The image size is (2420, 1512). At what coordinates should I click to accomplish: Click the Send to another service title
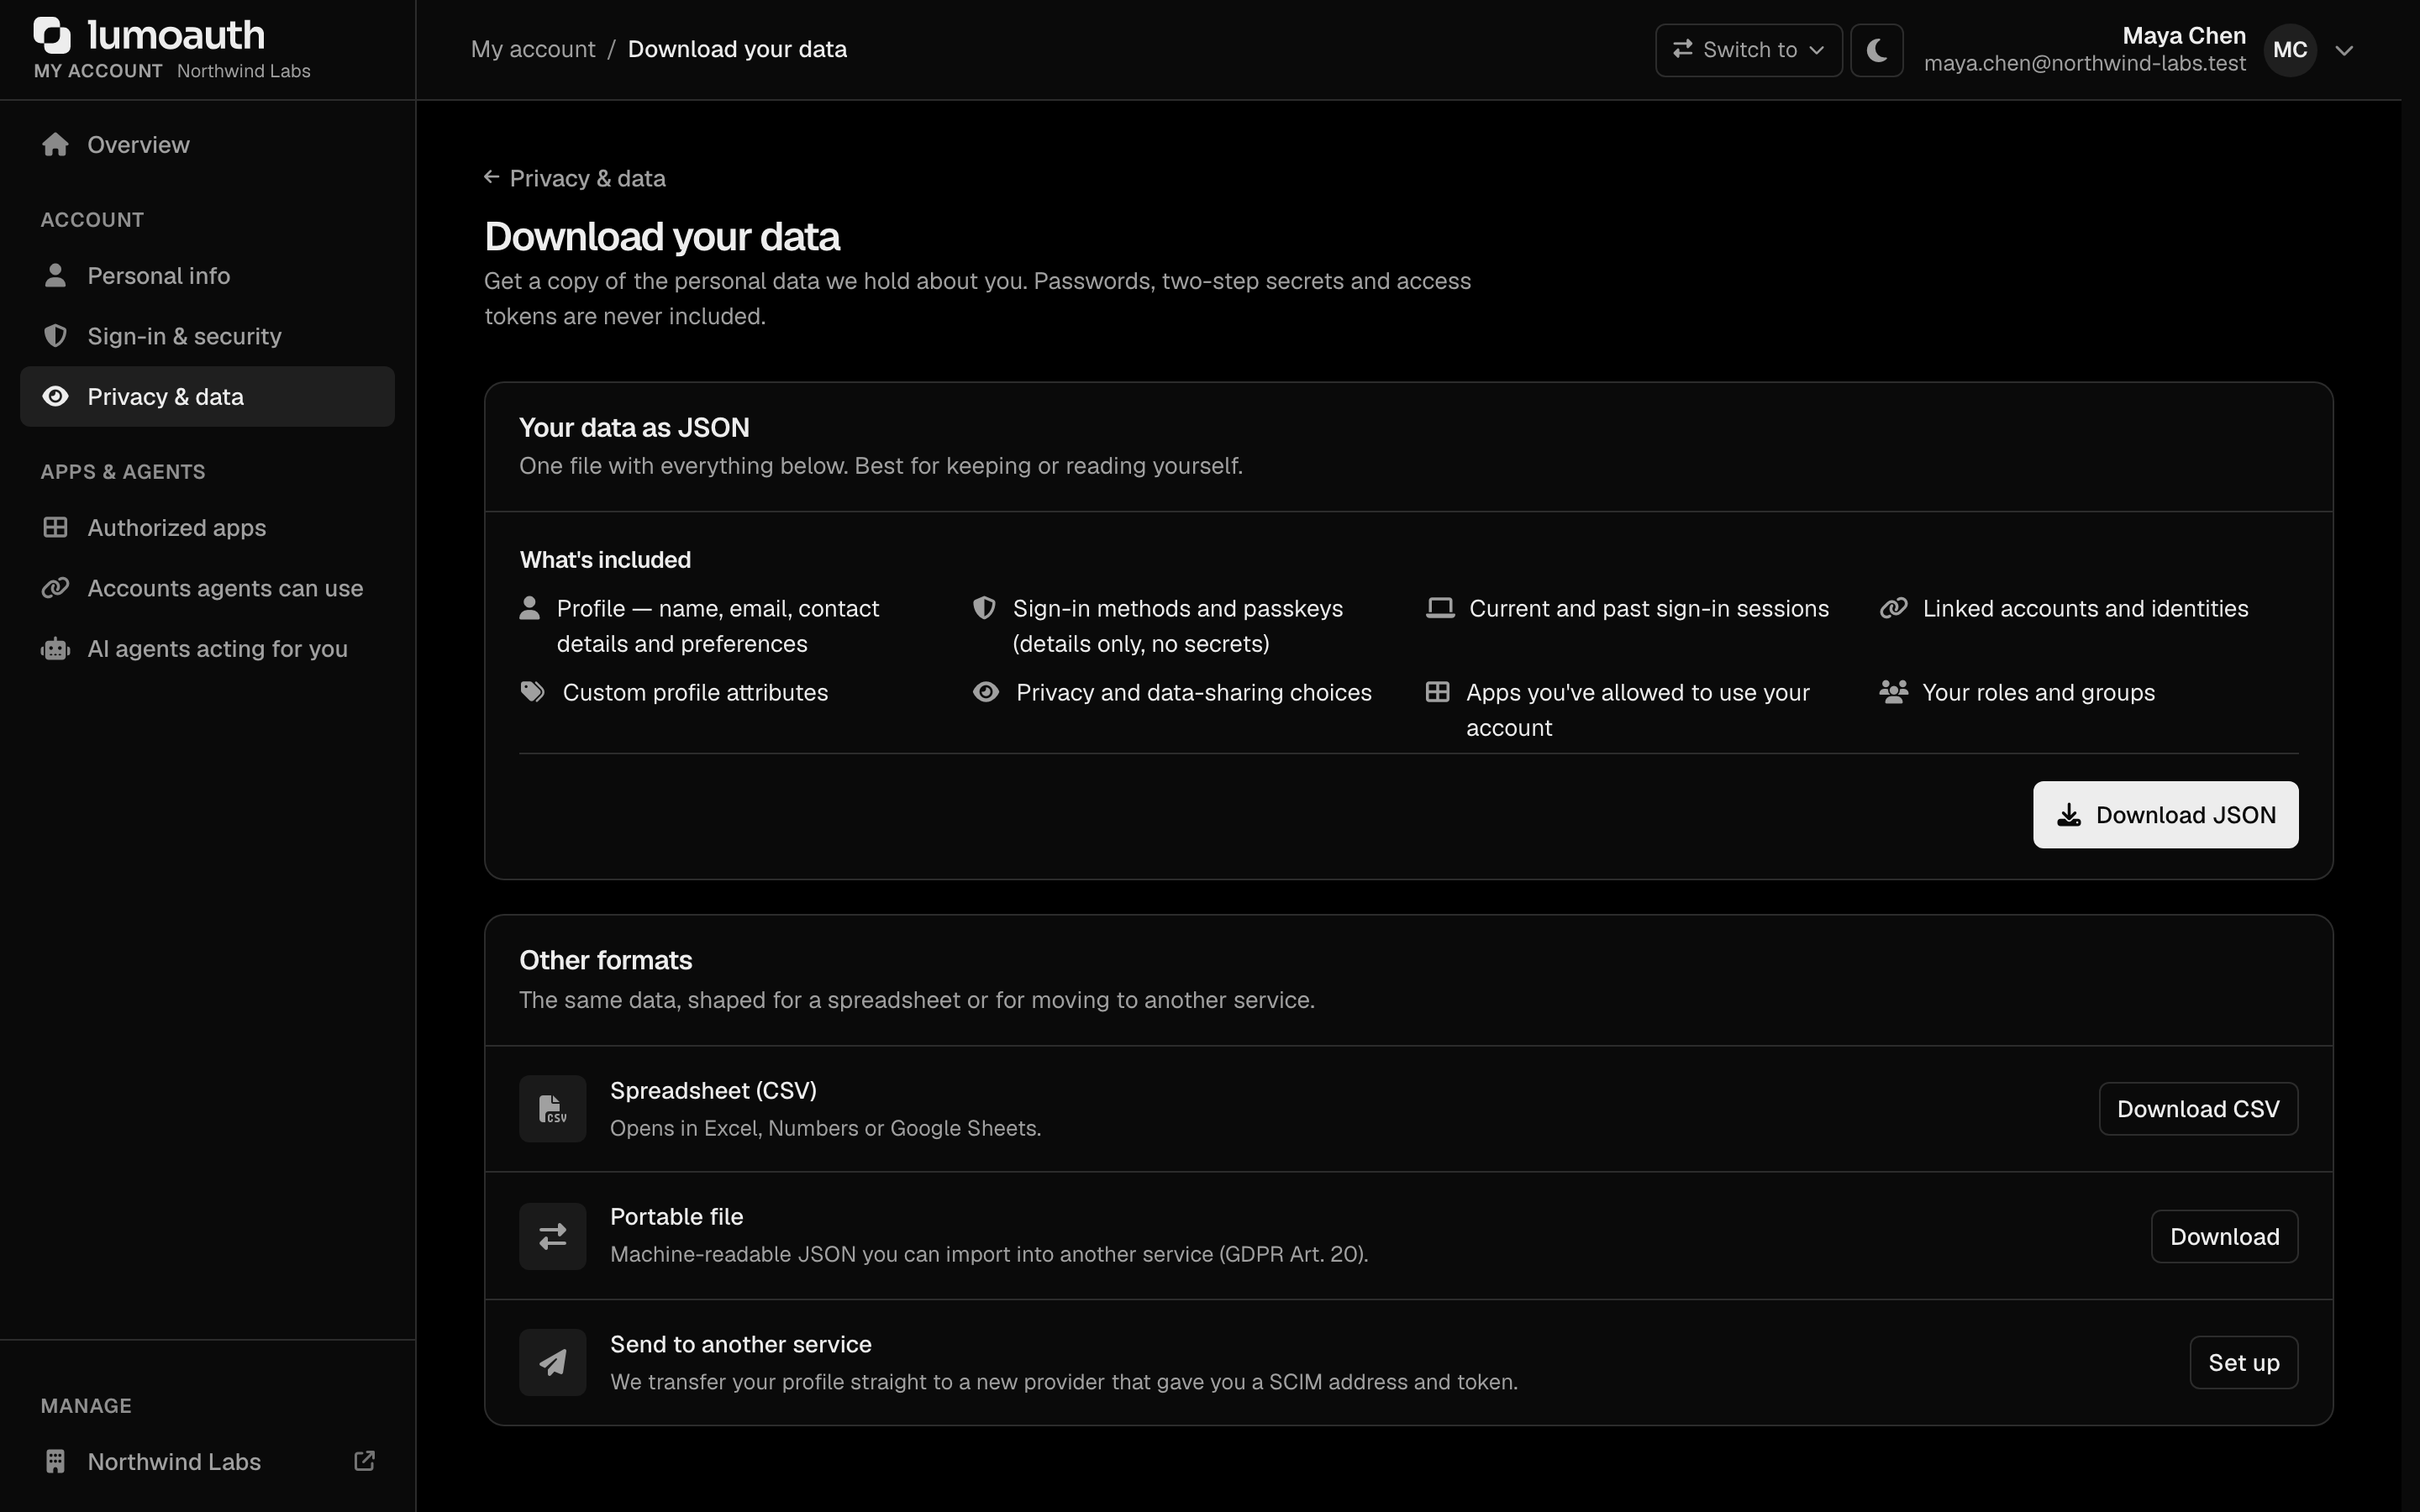click(741, 1345)
